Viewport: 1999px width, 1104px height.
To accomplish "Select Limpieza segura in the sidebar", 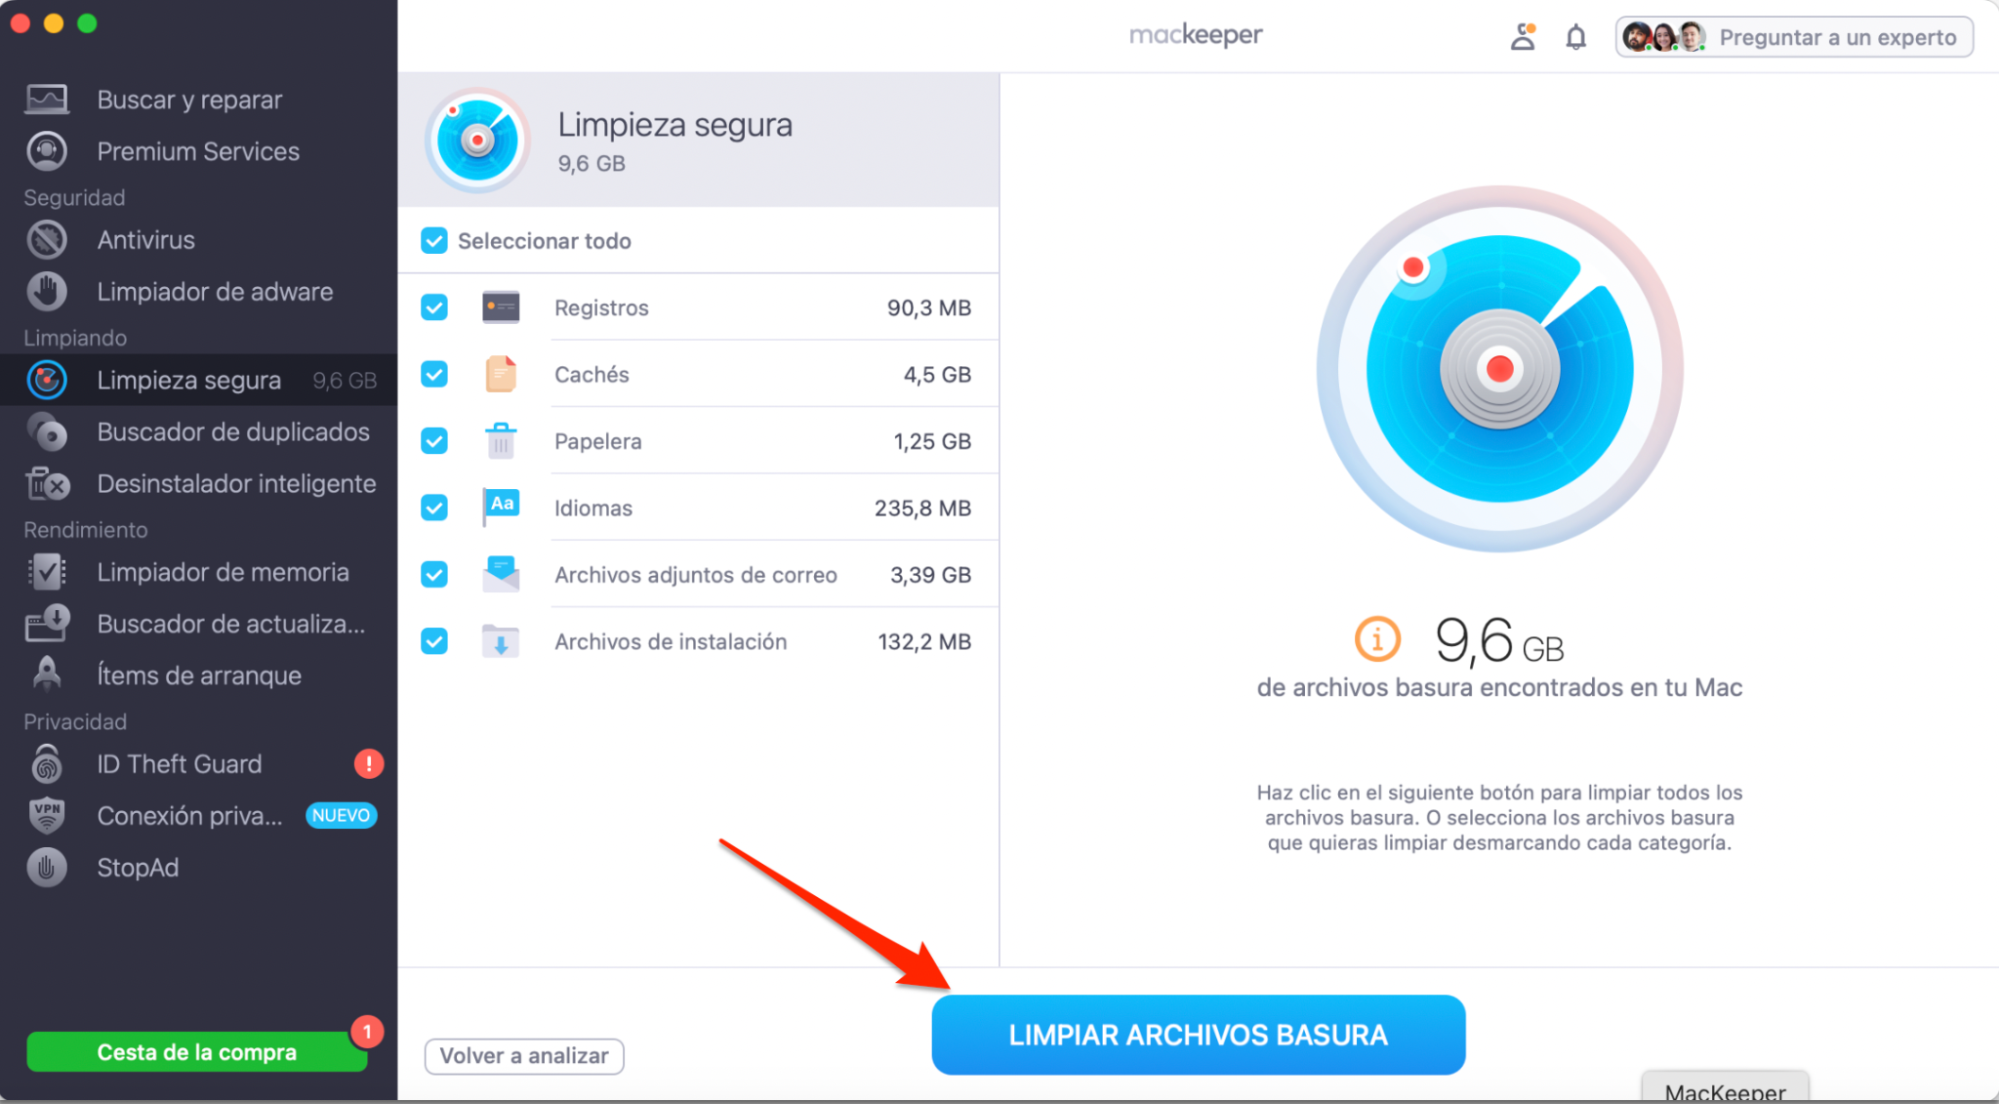I will tap(188, 380).
